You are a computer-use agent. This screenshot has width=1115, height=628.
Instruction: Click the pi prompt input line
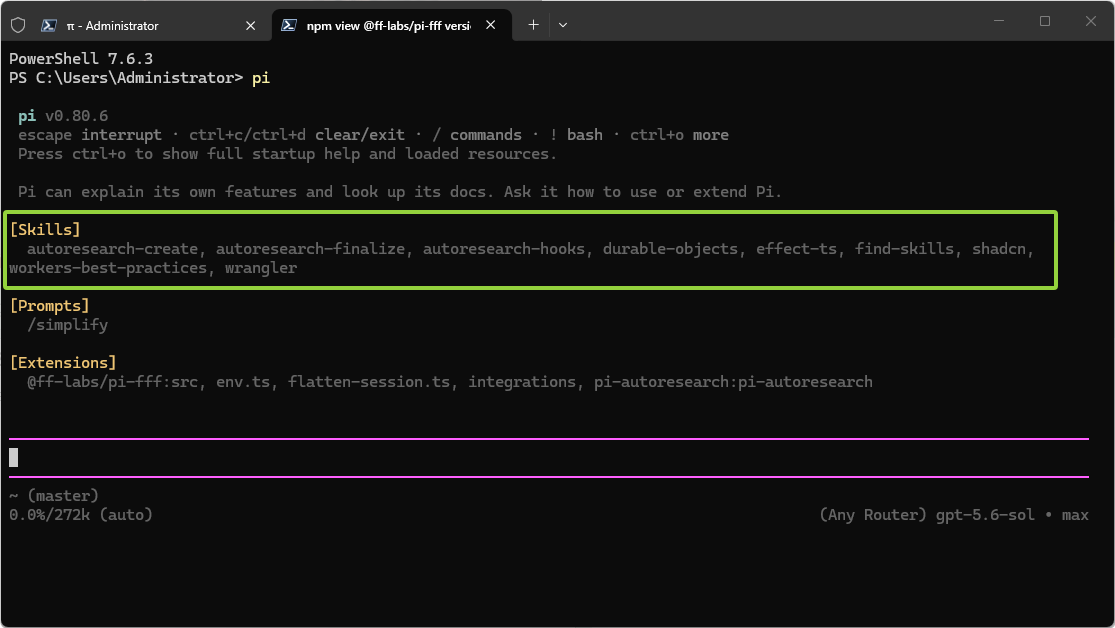[x=549, y=458]
